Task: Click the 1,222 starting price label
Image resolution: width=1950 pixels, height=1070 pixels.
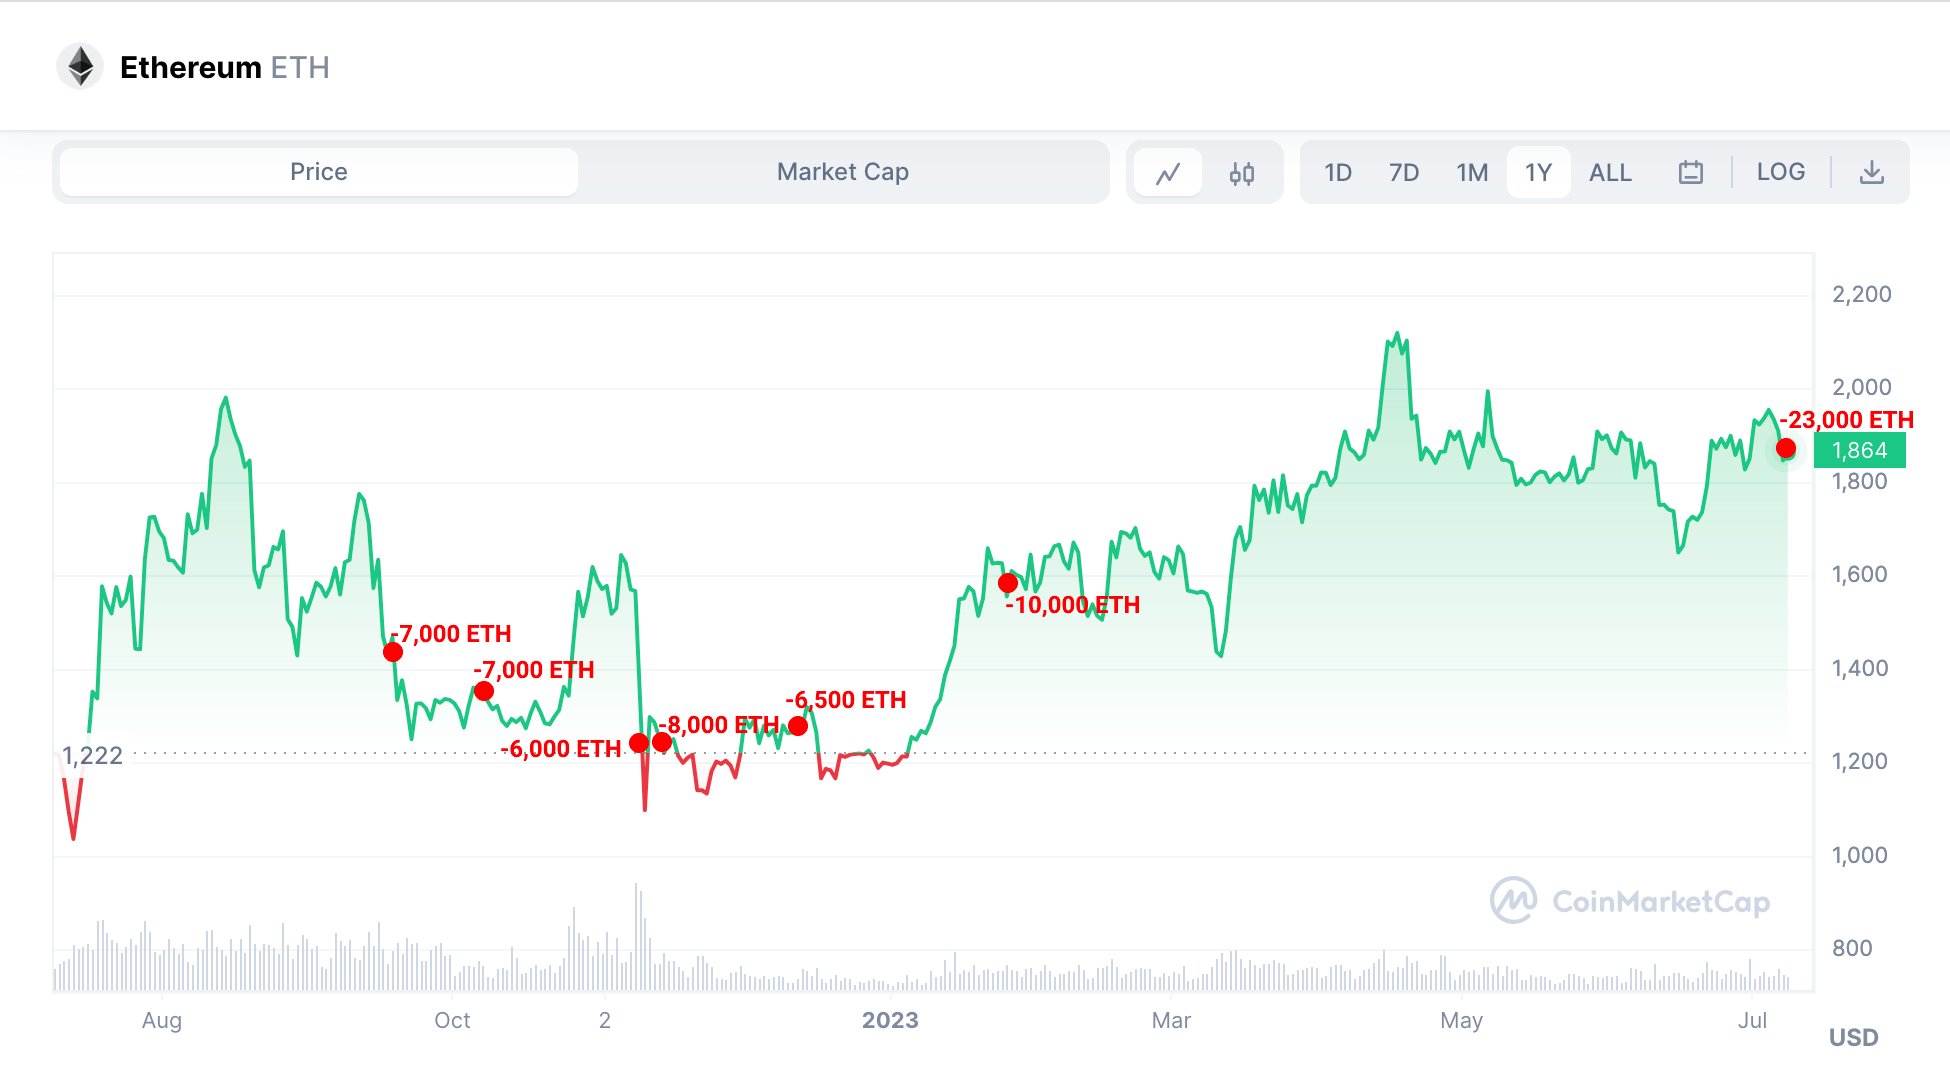Action: (92, 755)
